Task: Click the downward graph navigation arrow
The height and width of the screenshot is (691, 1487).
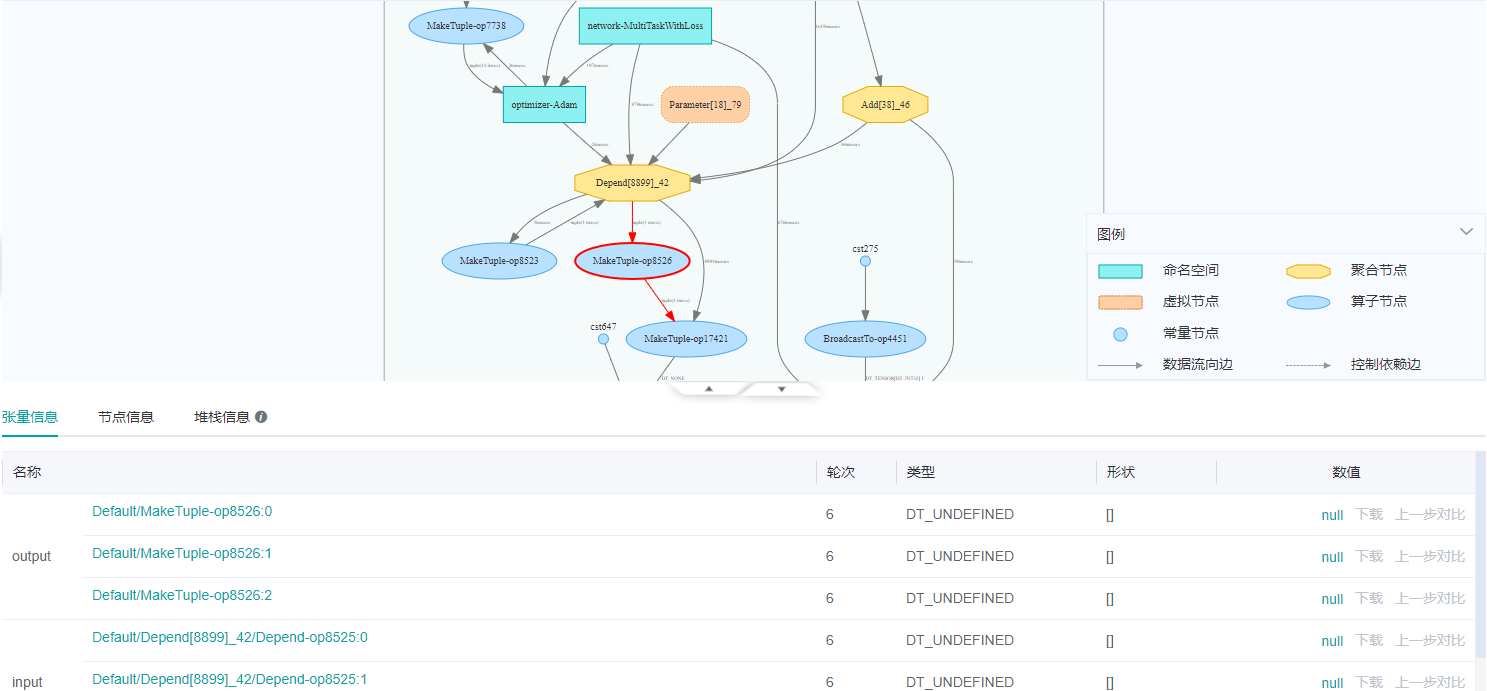Action: (781, 388)
